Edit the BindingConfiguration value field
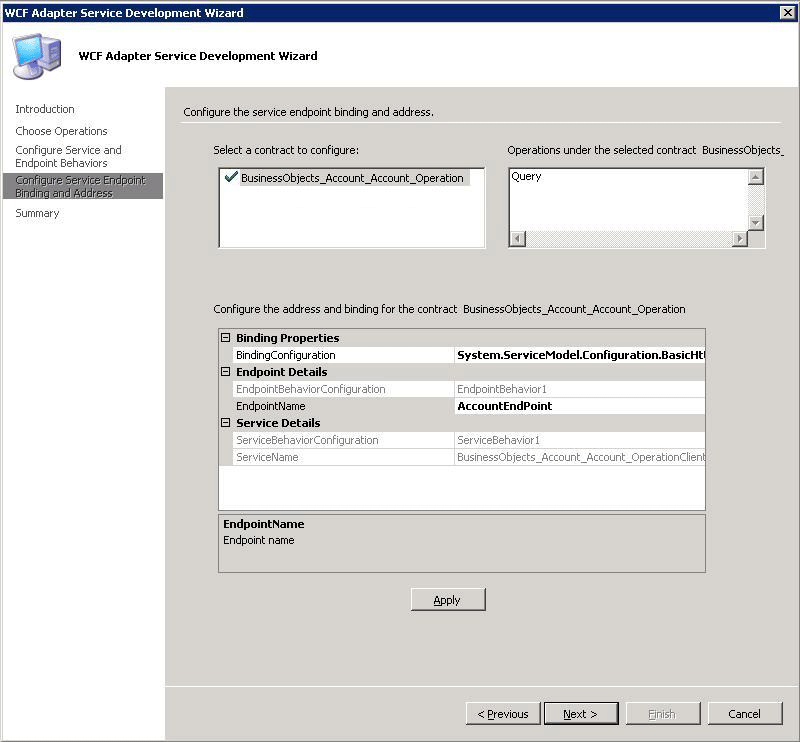800x742 pixels. 580,355
